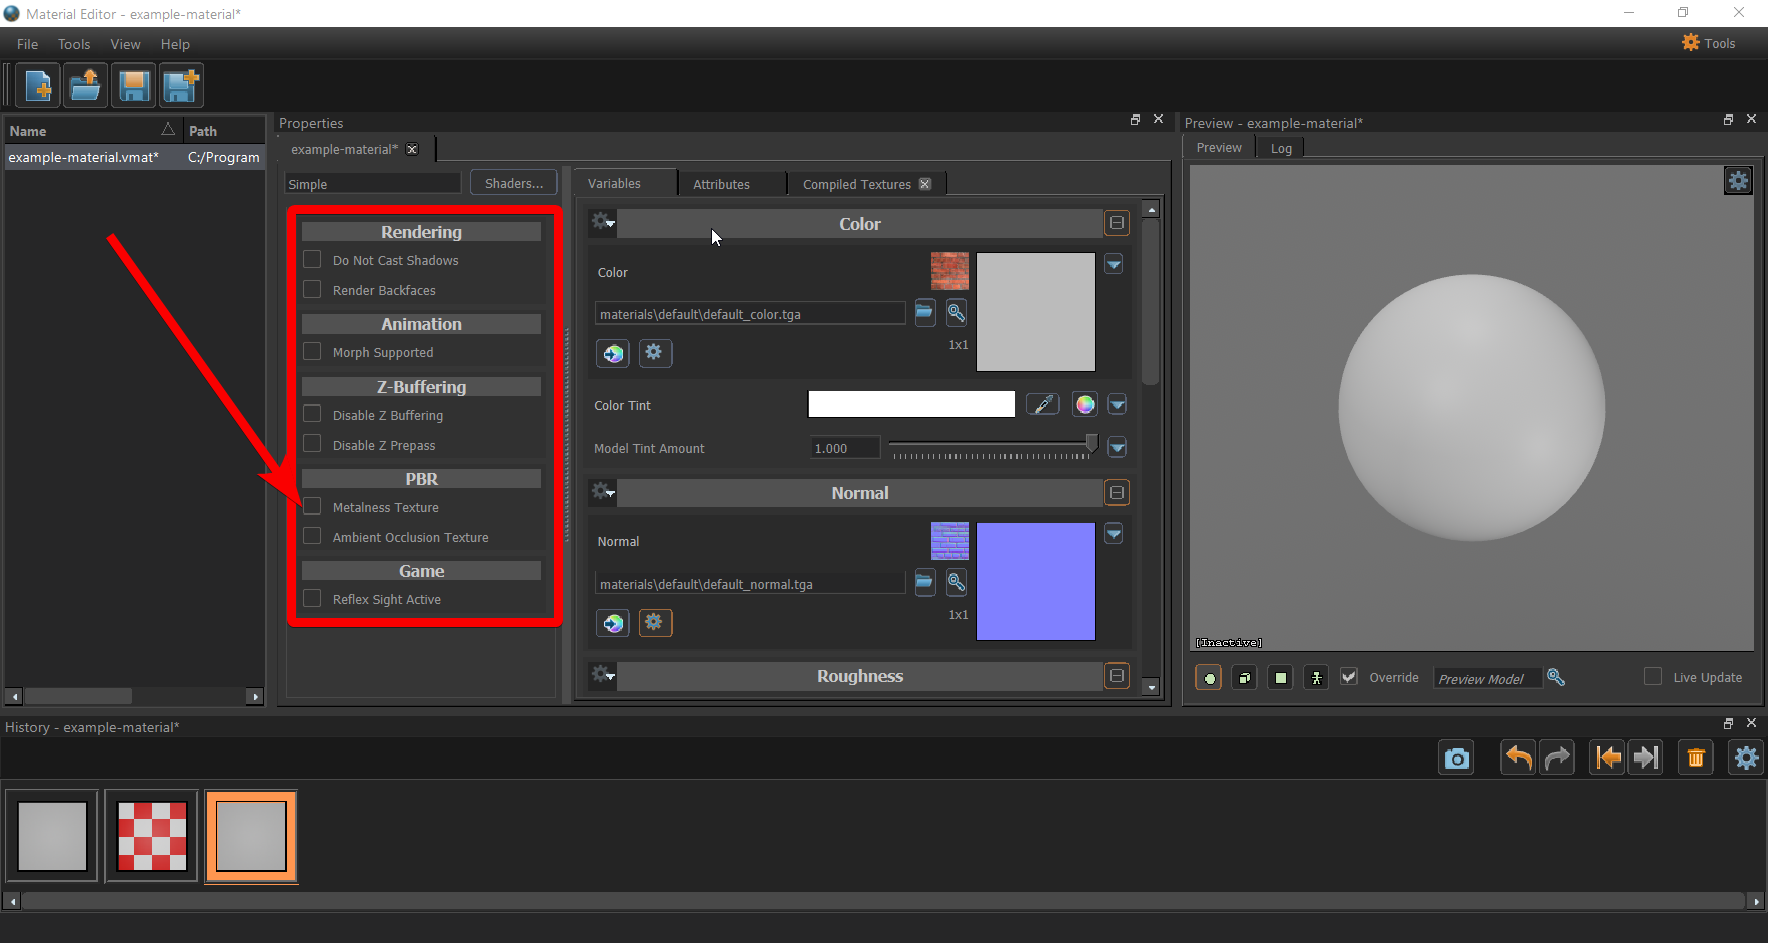Toggle Disable Z Buffering
The image size is (1768, 944).
click(312, 415)
